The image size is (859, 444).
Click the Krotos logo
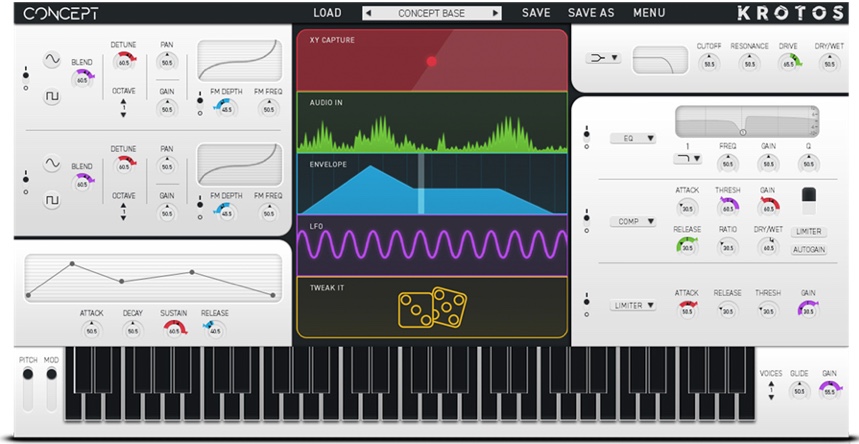790,13
